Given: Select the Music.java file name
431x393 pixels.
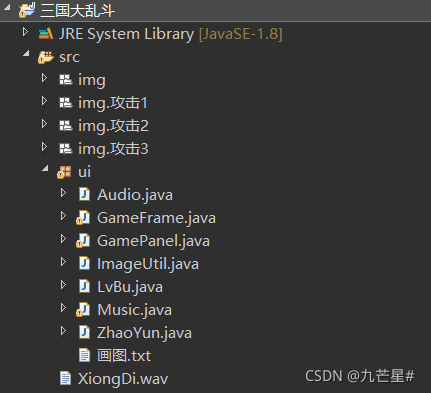Looking at the screenshot, I should point(135,310).
